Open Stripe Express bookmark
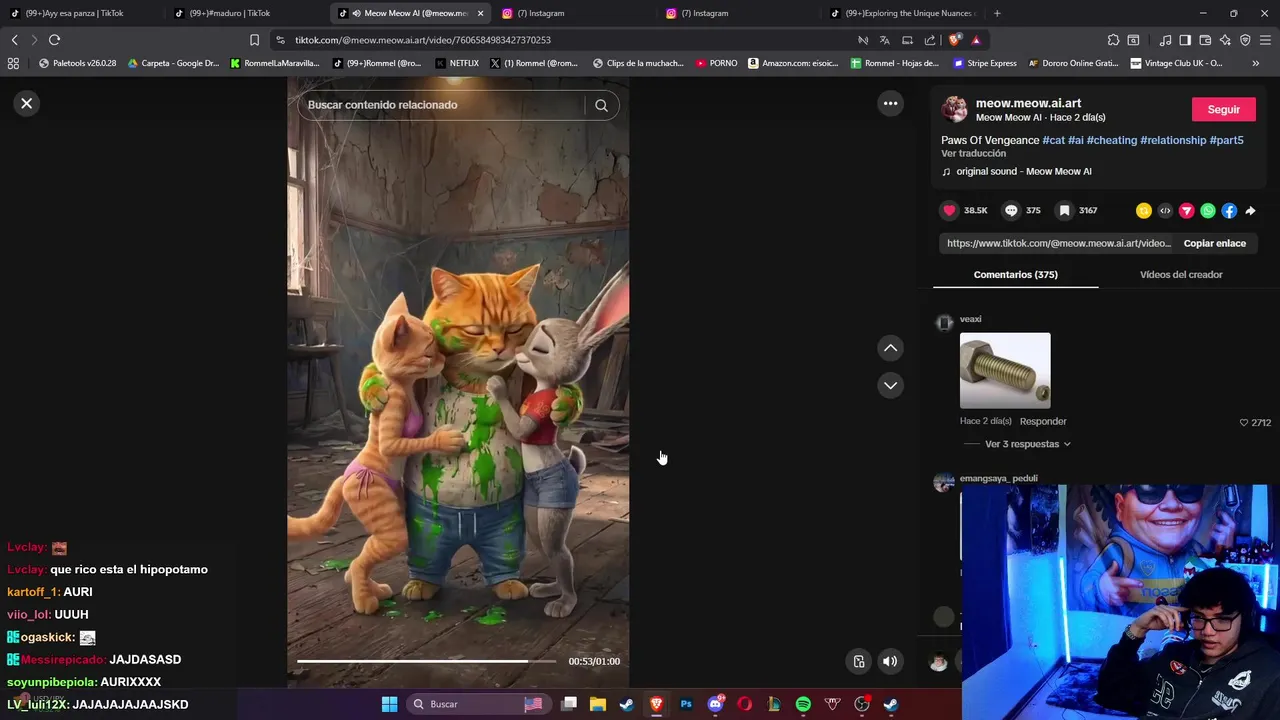 point(985,63)
